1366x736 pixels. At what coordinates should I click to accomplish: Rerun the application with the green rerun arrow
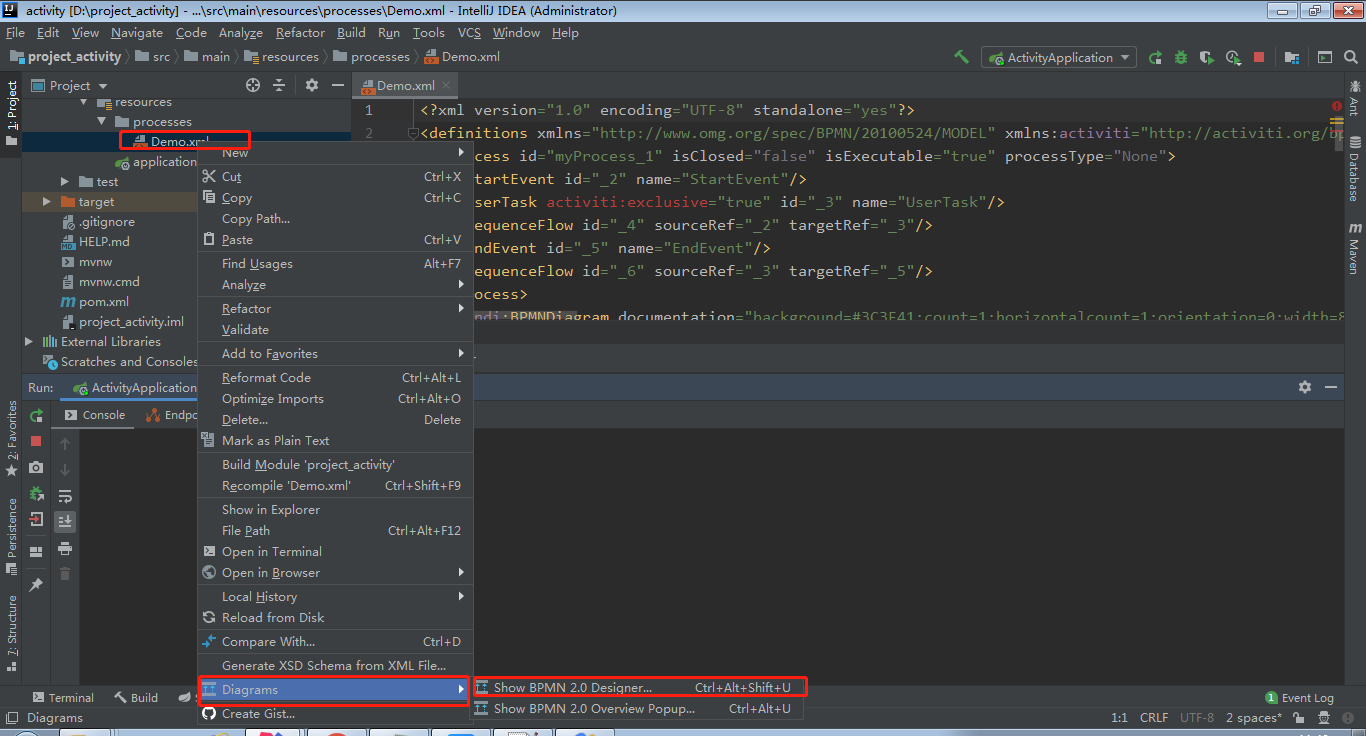point(36,414)
